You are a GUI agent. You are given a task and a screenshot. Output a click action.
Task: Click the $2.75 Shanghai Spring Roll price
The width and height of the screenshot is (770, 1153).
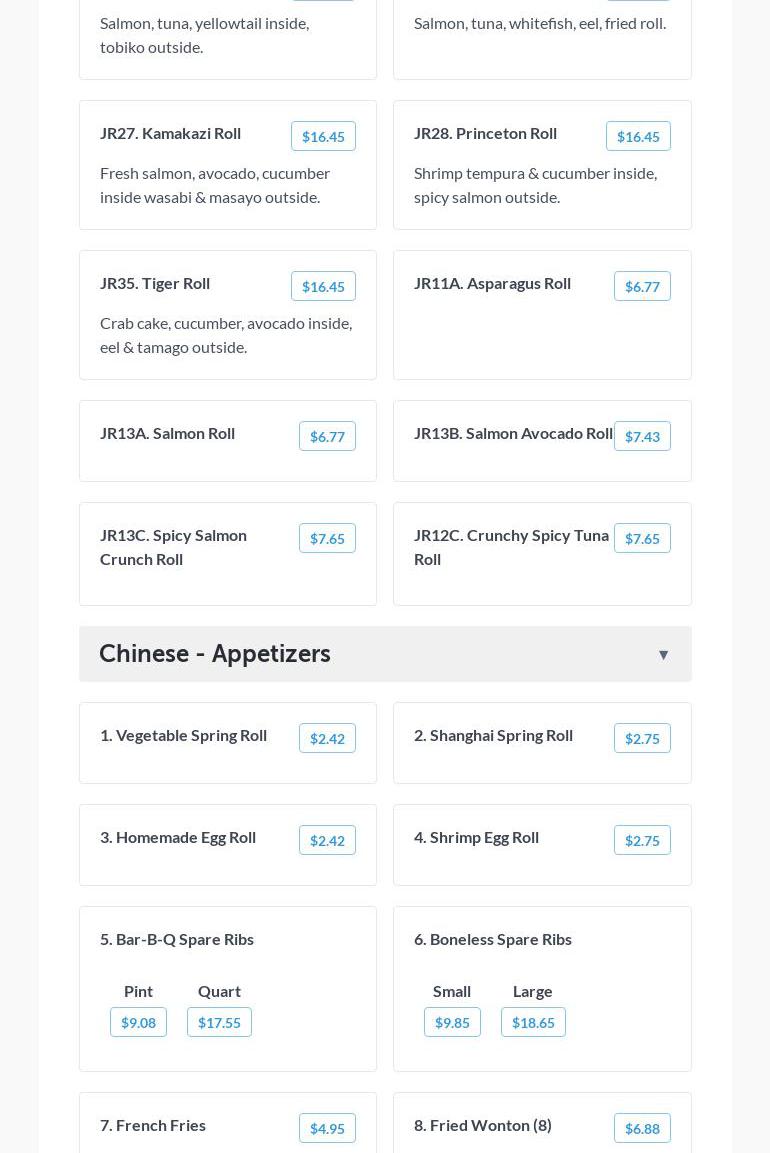(642, 739)
